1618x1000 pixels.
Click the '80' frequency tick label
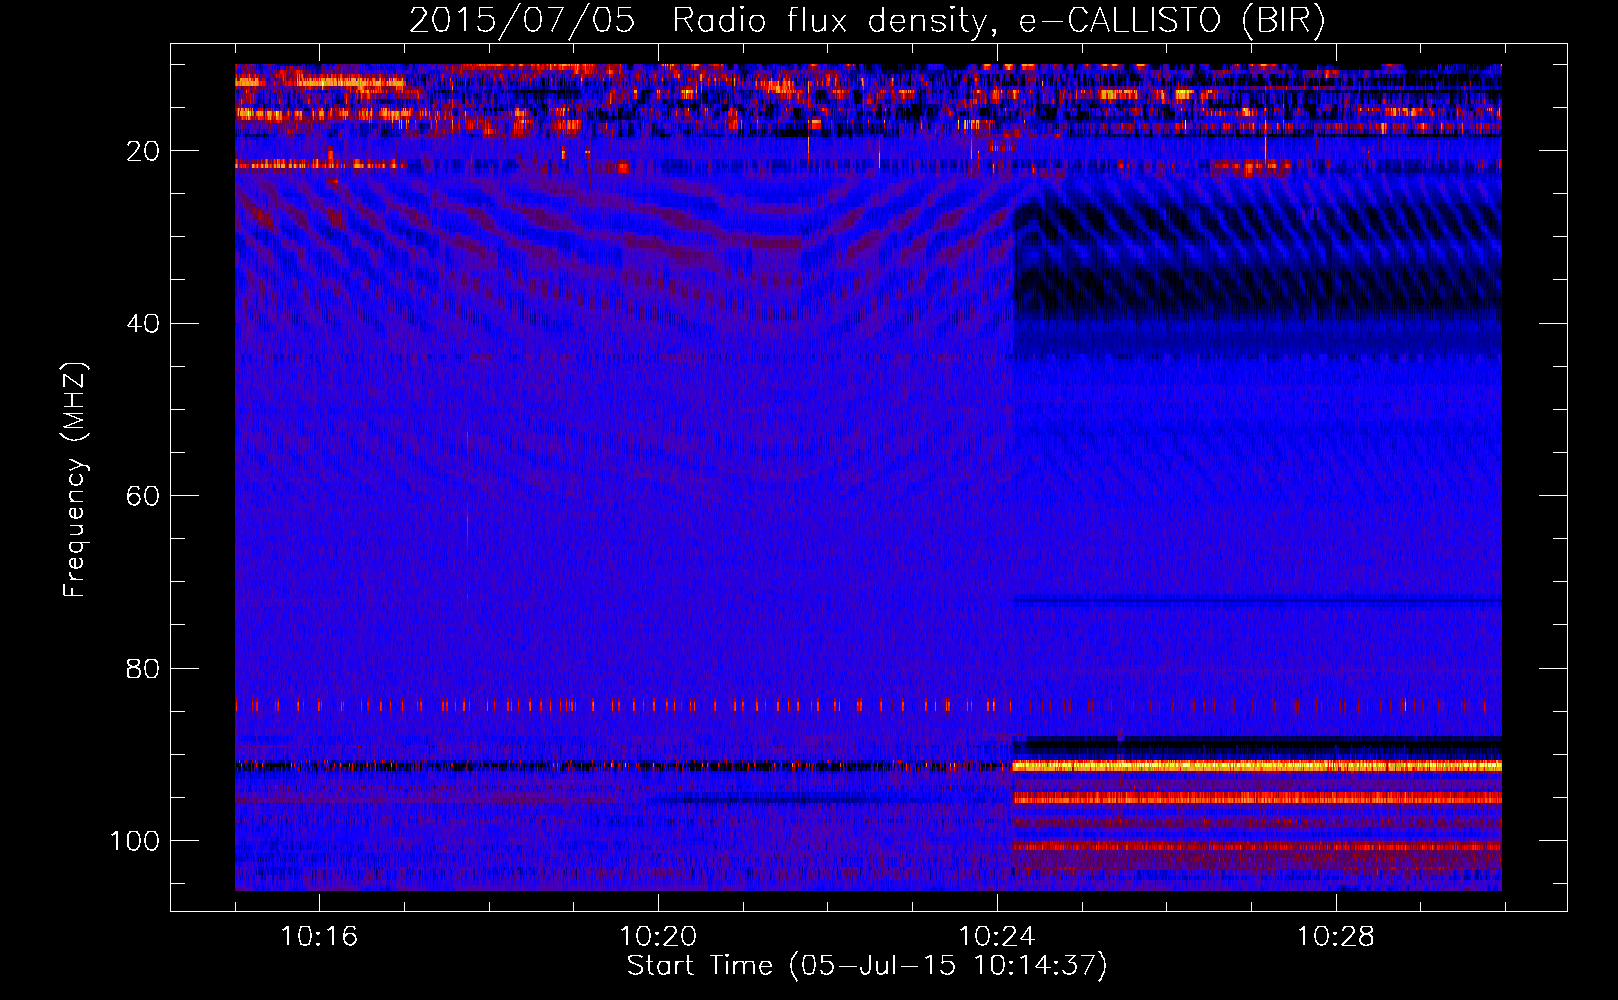point(144,668)
